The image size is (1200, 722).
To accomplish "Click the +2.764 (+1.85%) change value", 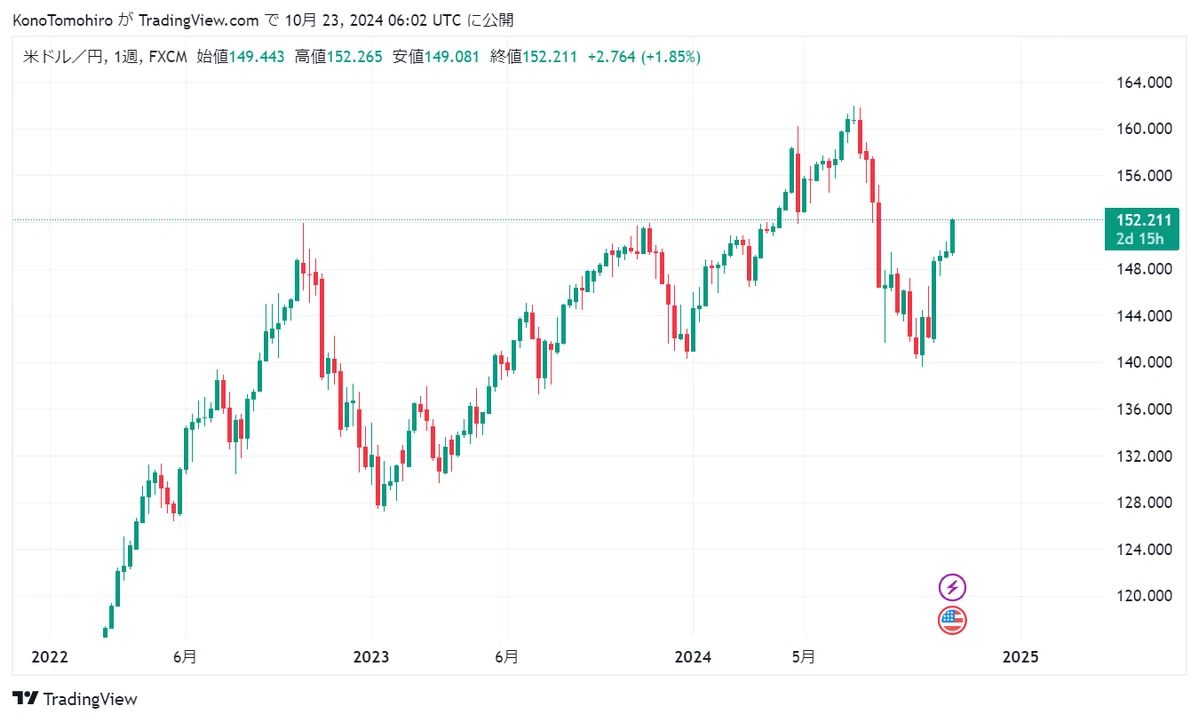I will tap(643, 57).
